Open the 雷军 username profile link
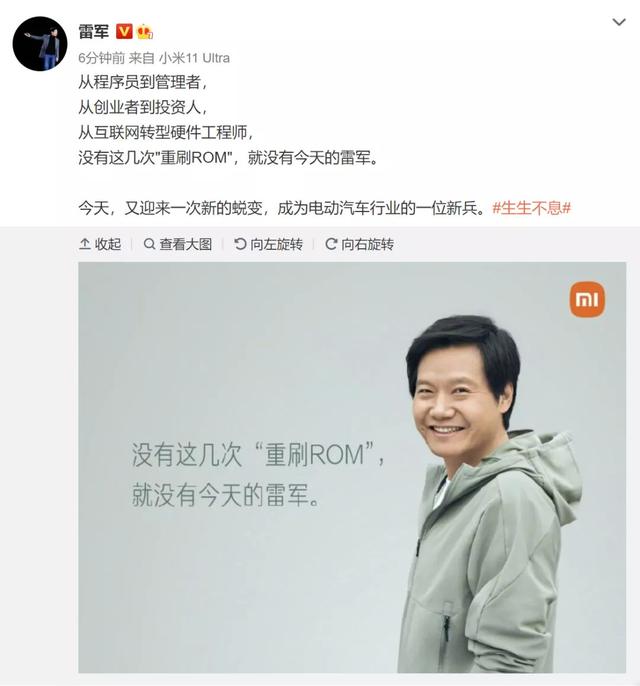 point(93,32)
